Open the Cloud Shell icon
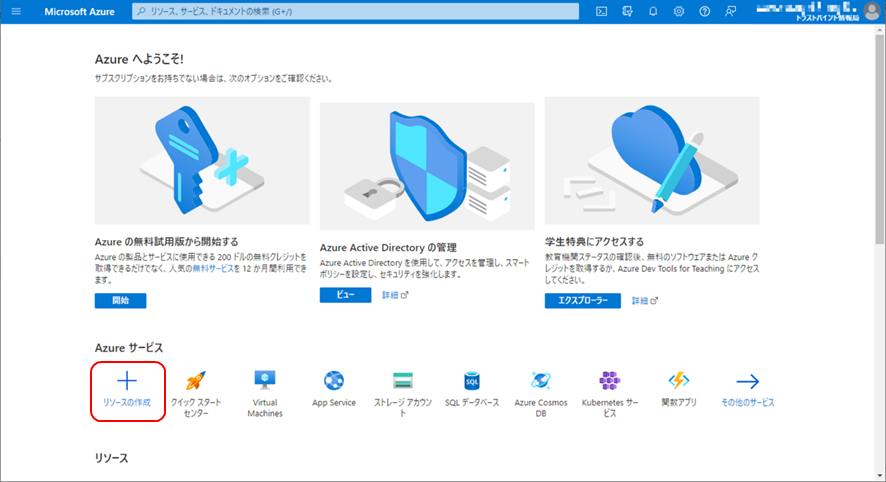This screenshot has height=482, width=886. [601, 11]
